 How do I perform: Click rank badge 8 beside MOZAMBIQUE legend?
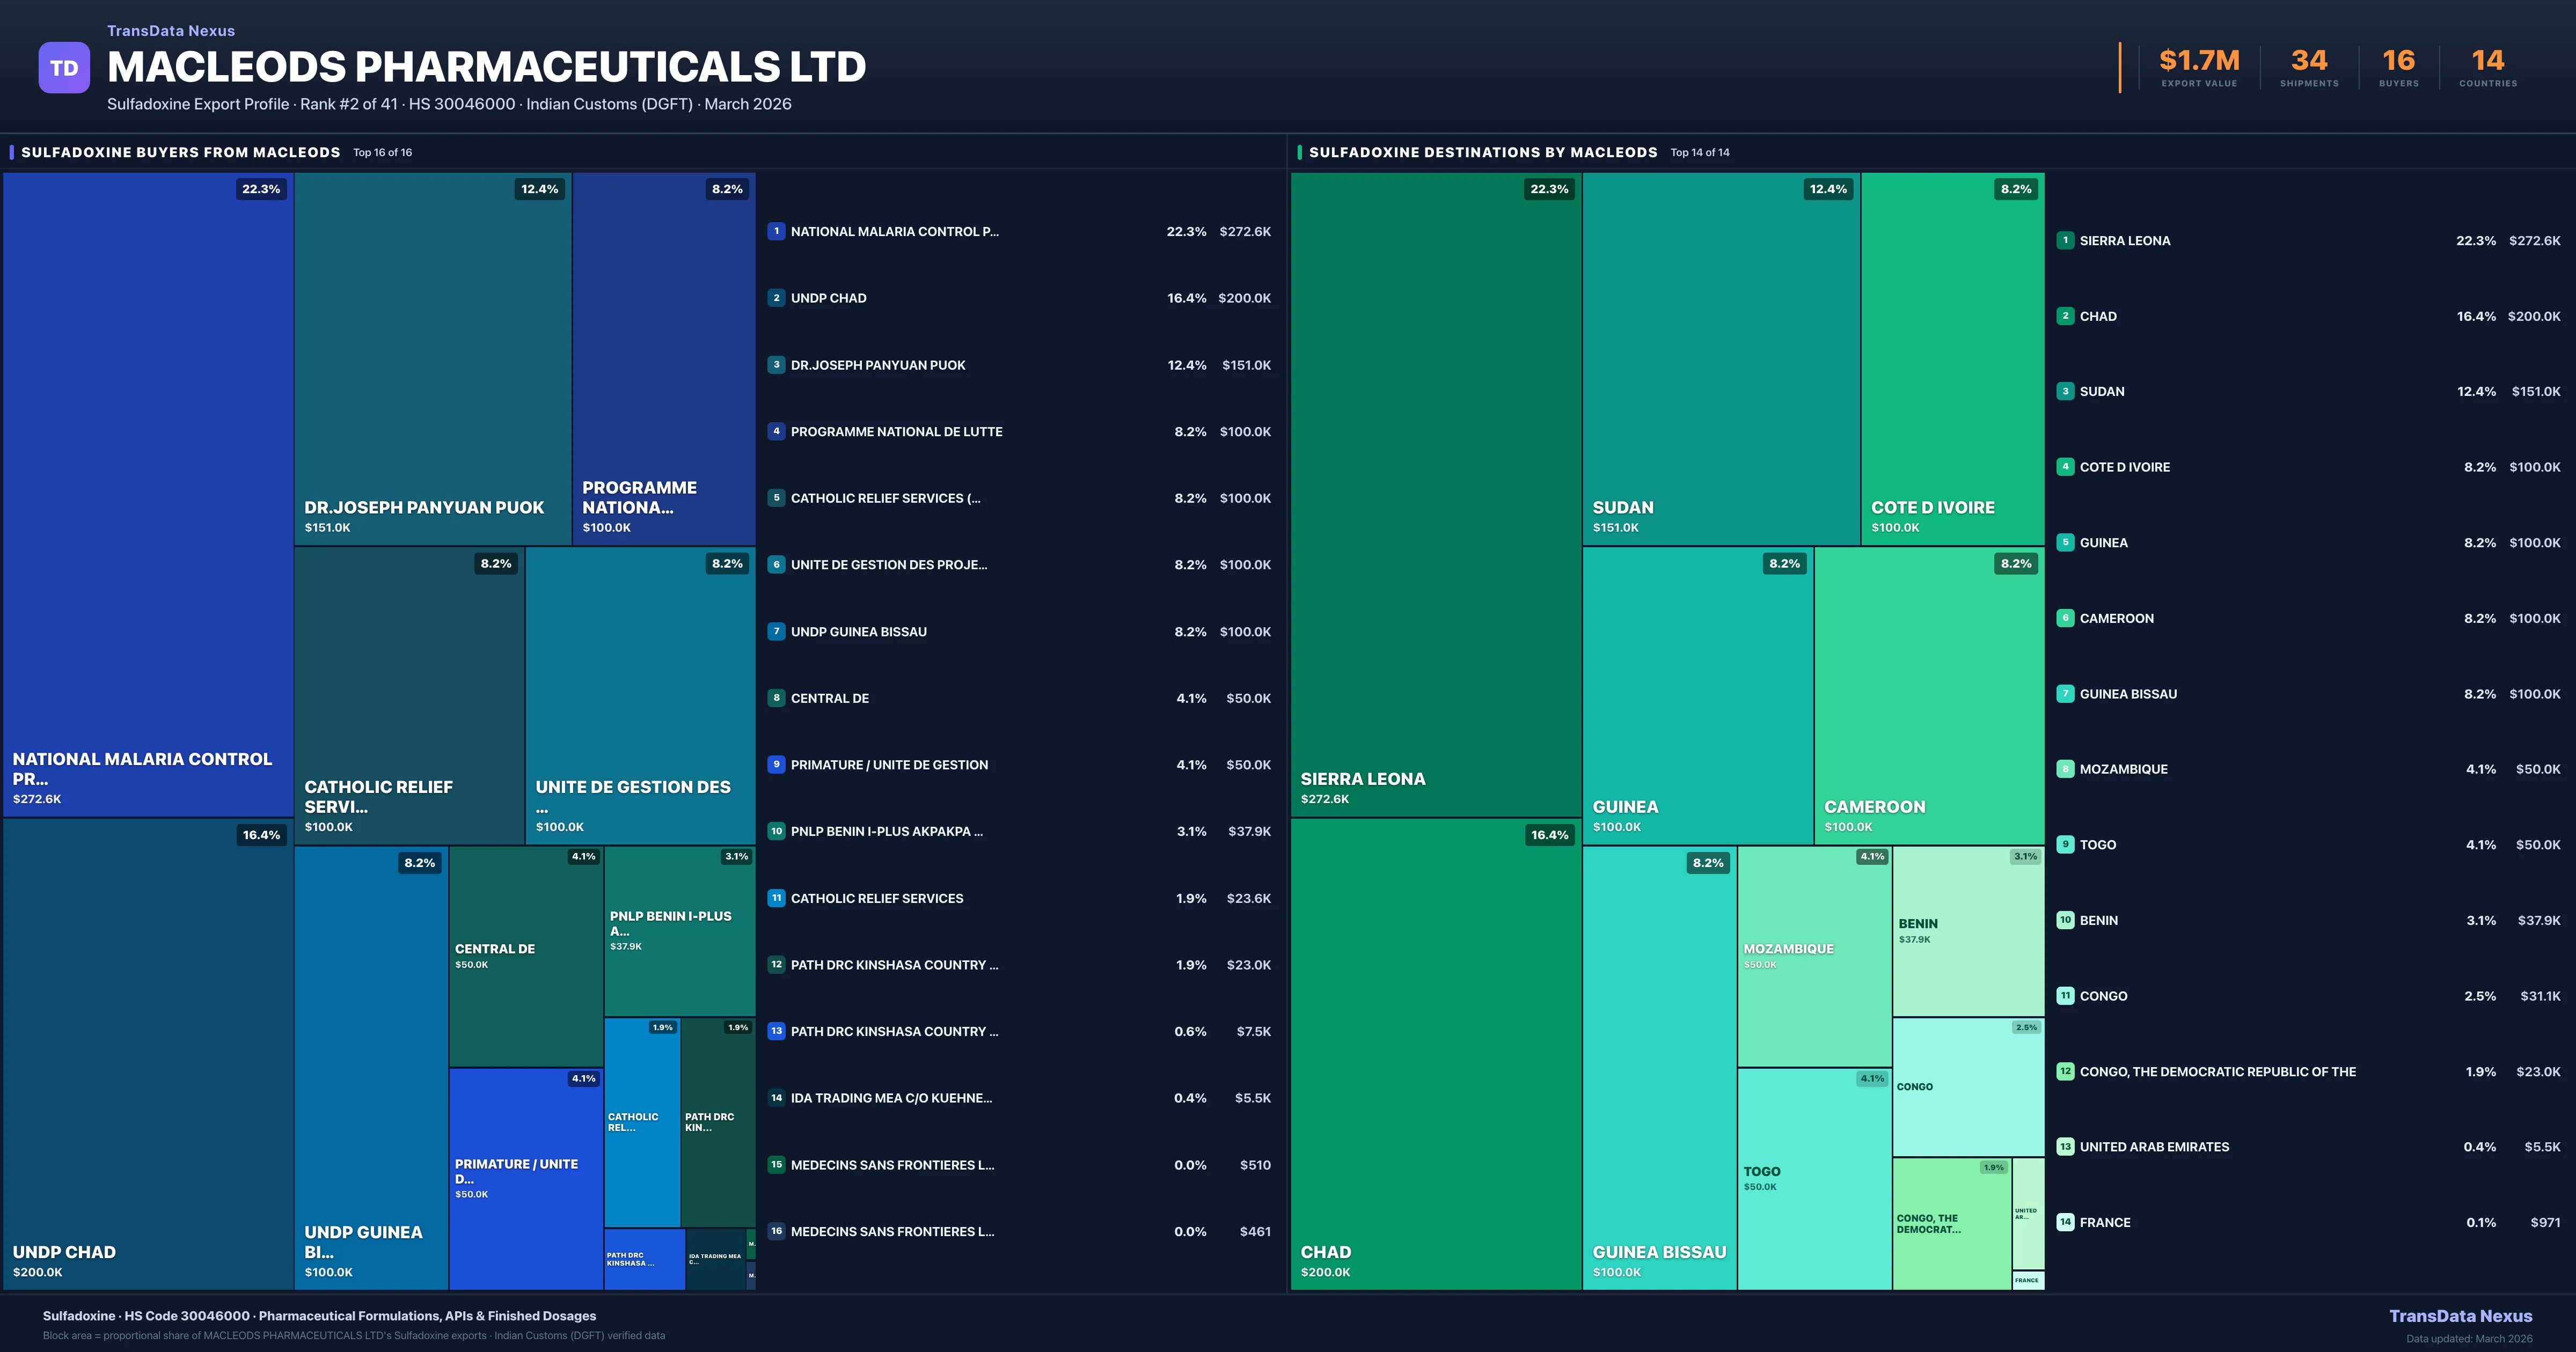[2065, 769]
